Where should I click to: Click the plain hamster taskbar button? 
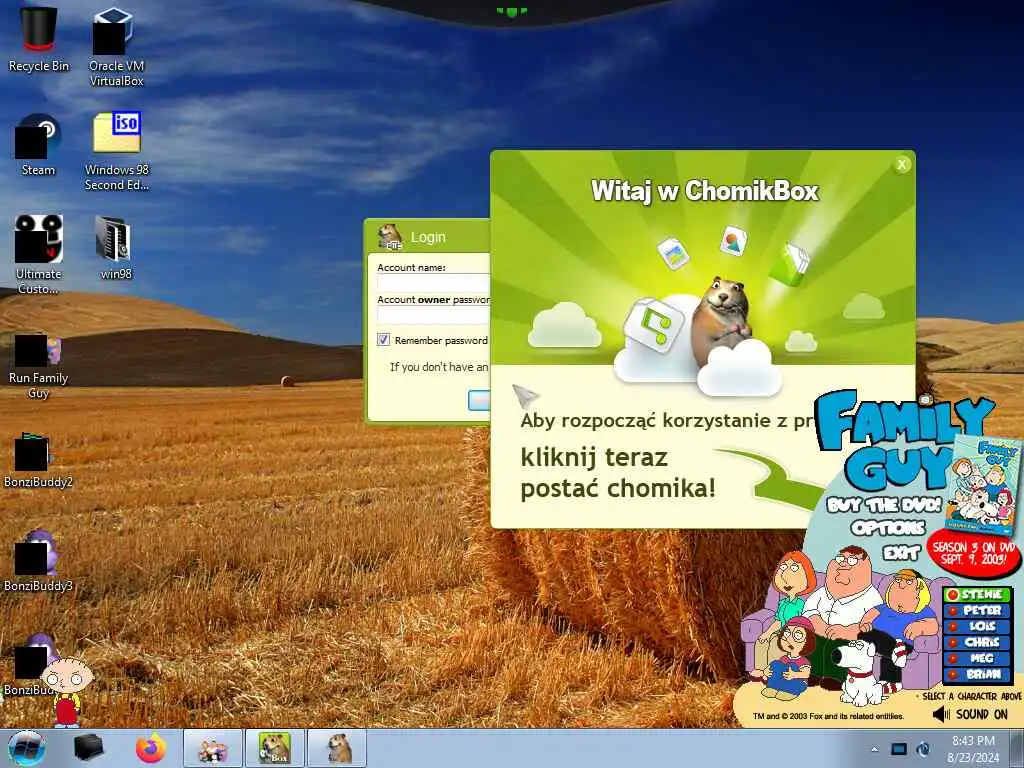click(x=336, y=748)
